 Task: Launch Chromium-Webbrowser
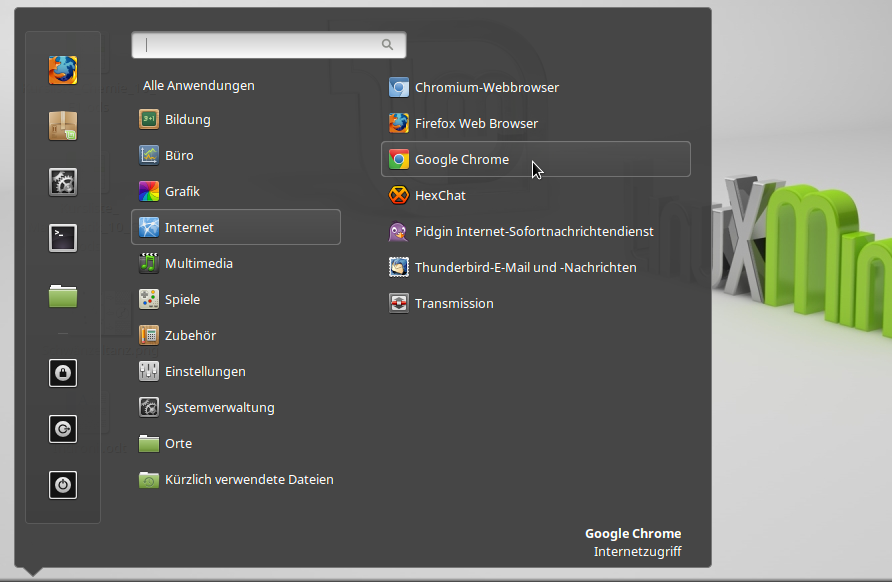coord(535,88)
